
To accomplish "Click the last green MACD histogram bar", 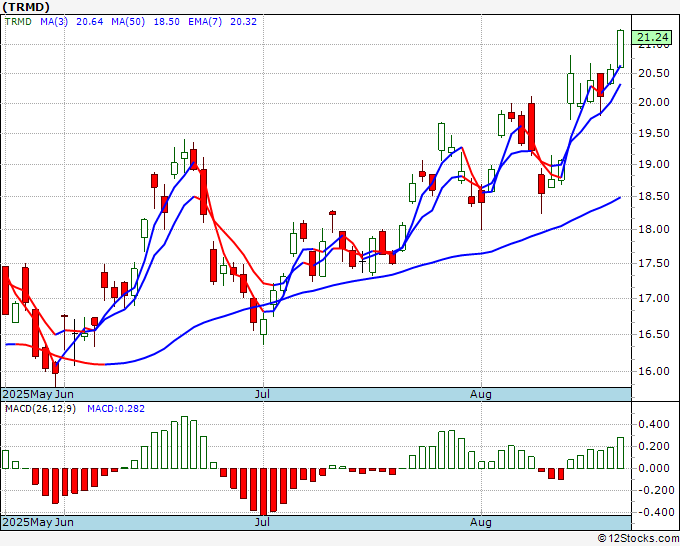I will [621, 453].
